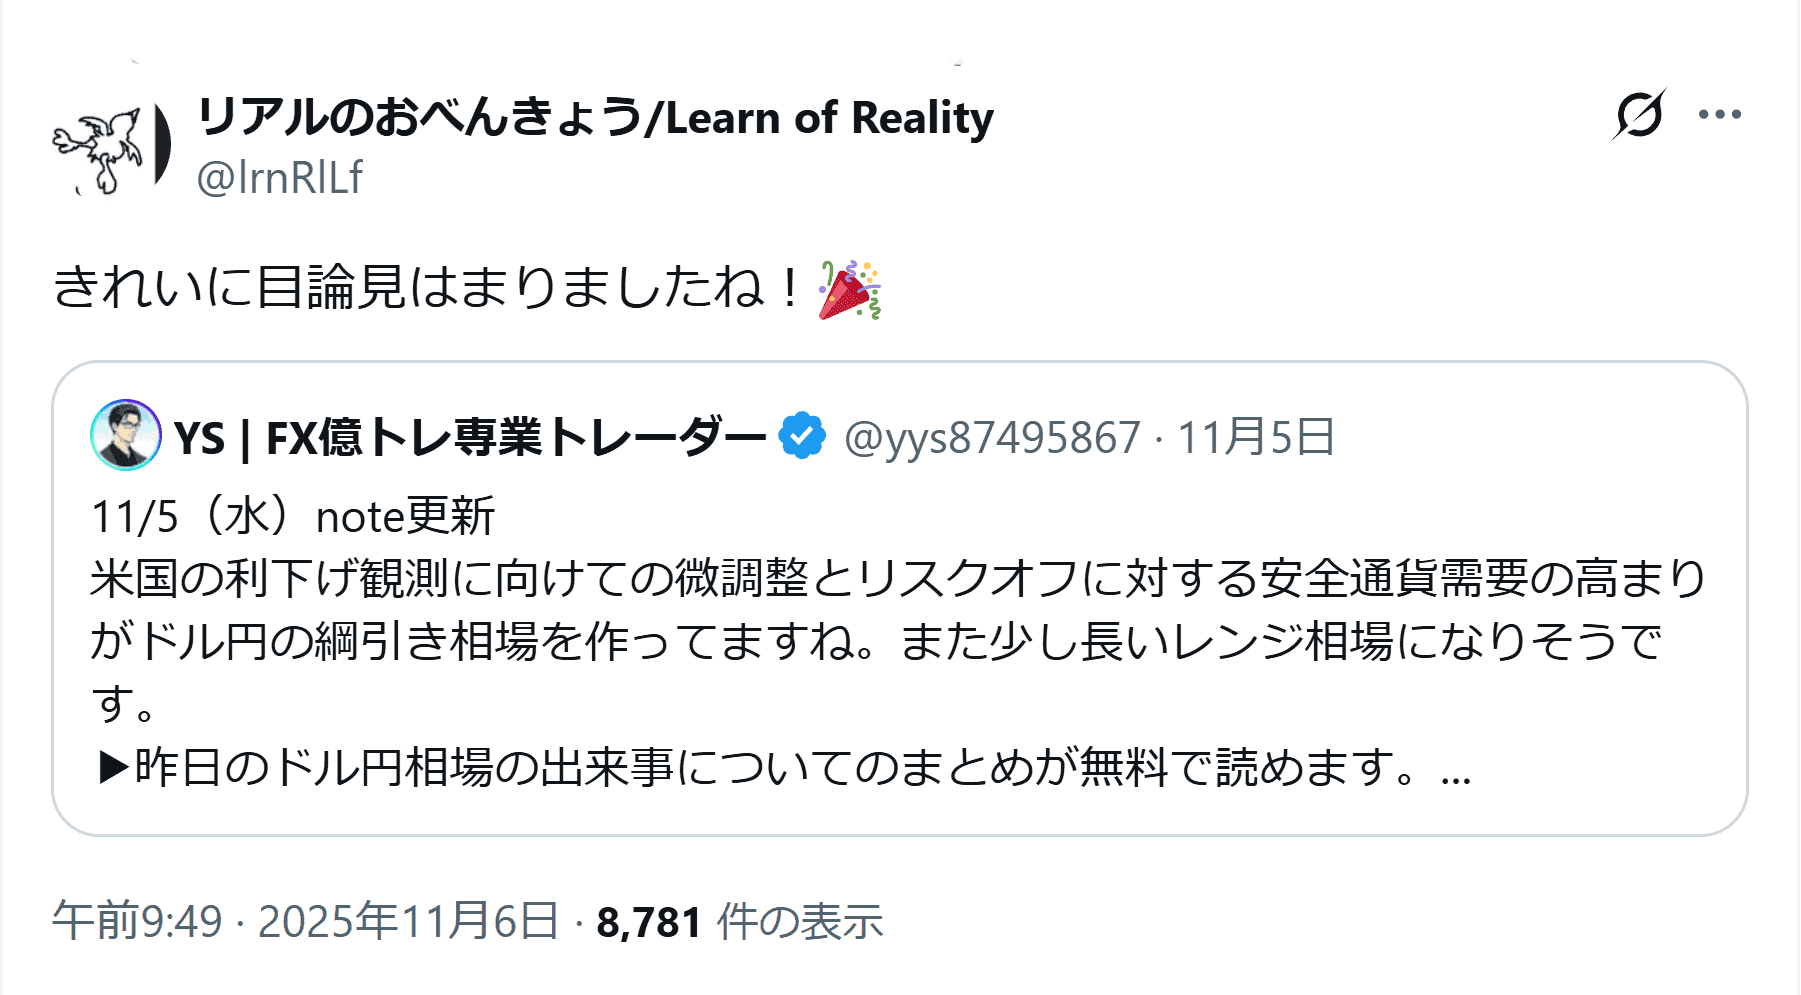
Task: Click the 11/5（水）note更新 line
Action: point(293,517)
